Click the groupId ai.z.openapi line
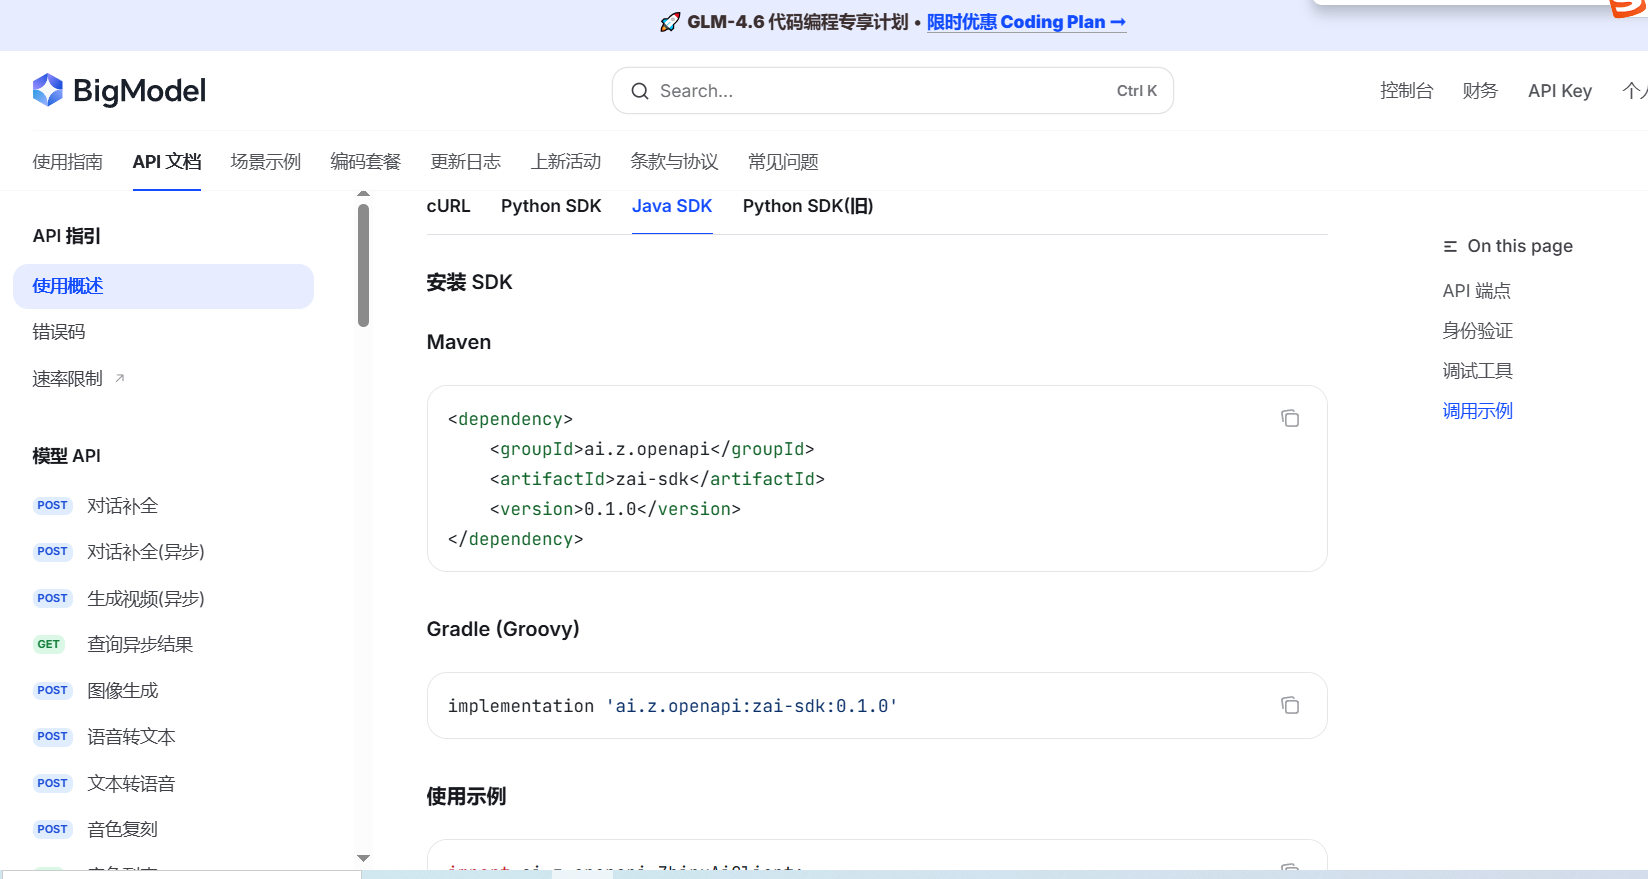The width and height of the screenshot is (1648, 879). (x=652, y=449)
